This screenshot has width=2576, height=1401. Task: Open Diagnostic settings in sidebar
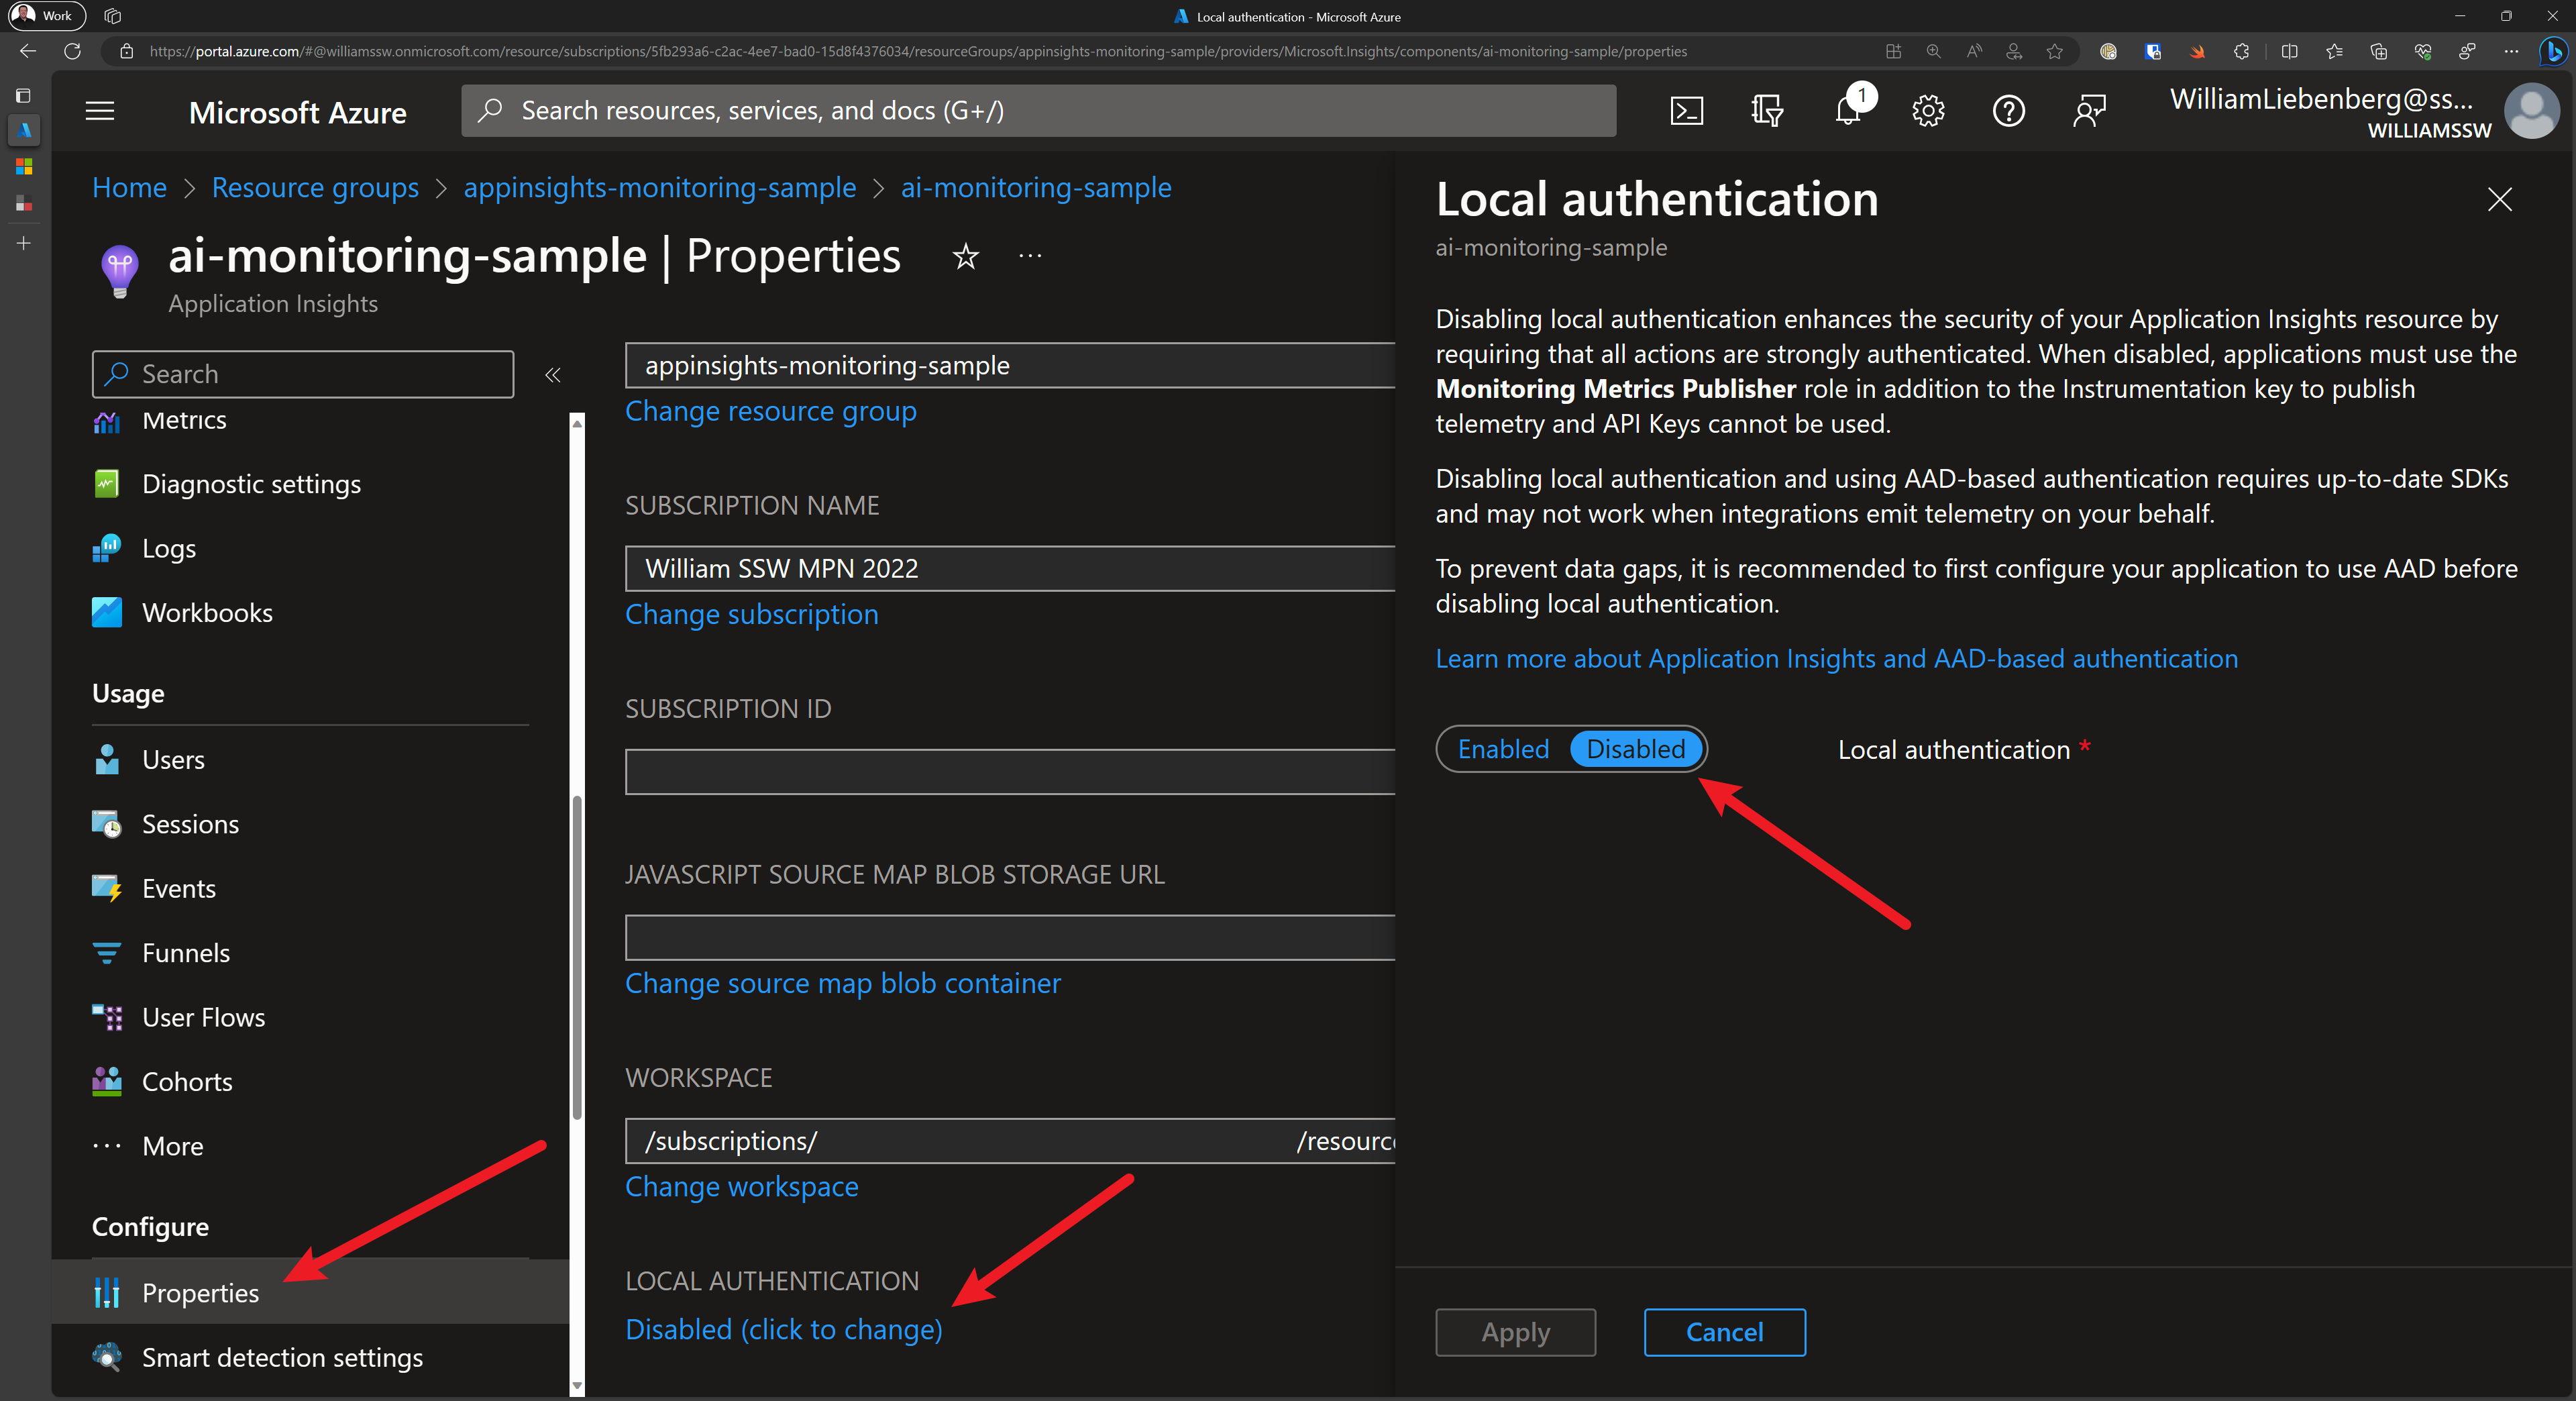point(251,484)
